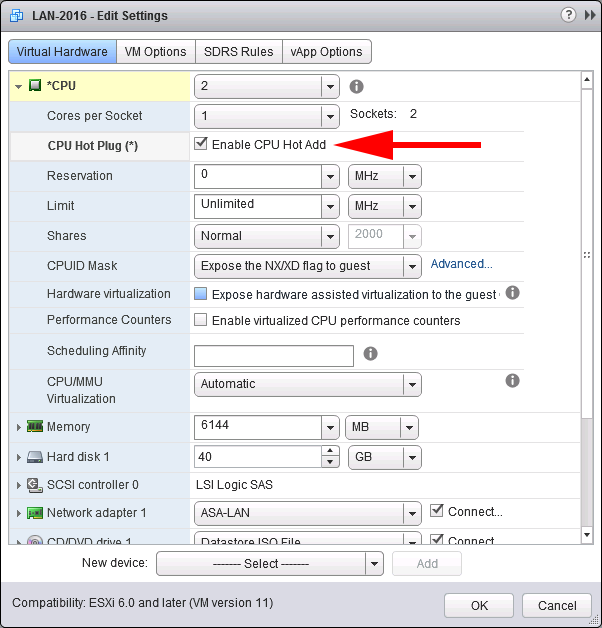Click the info icon for CPU/MMU Virtualization
This screenshot has width=602, height=628.
point(512,380)
